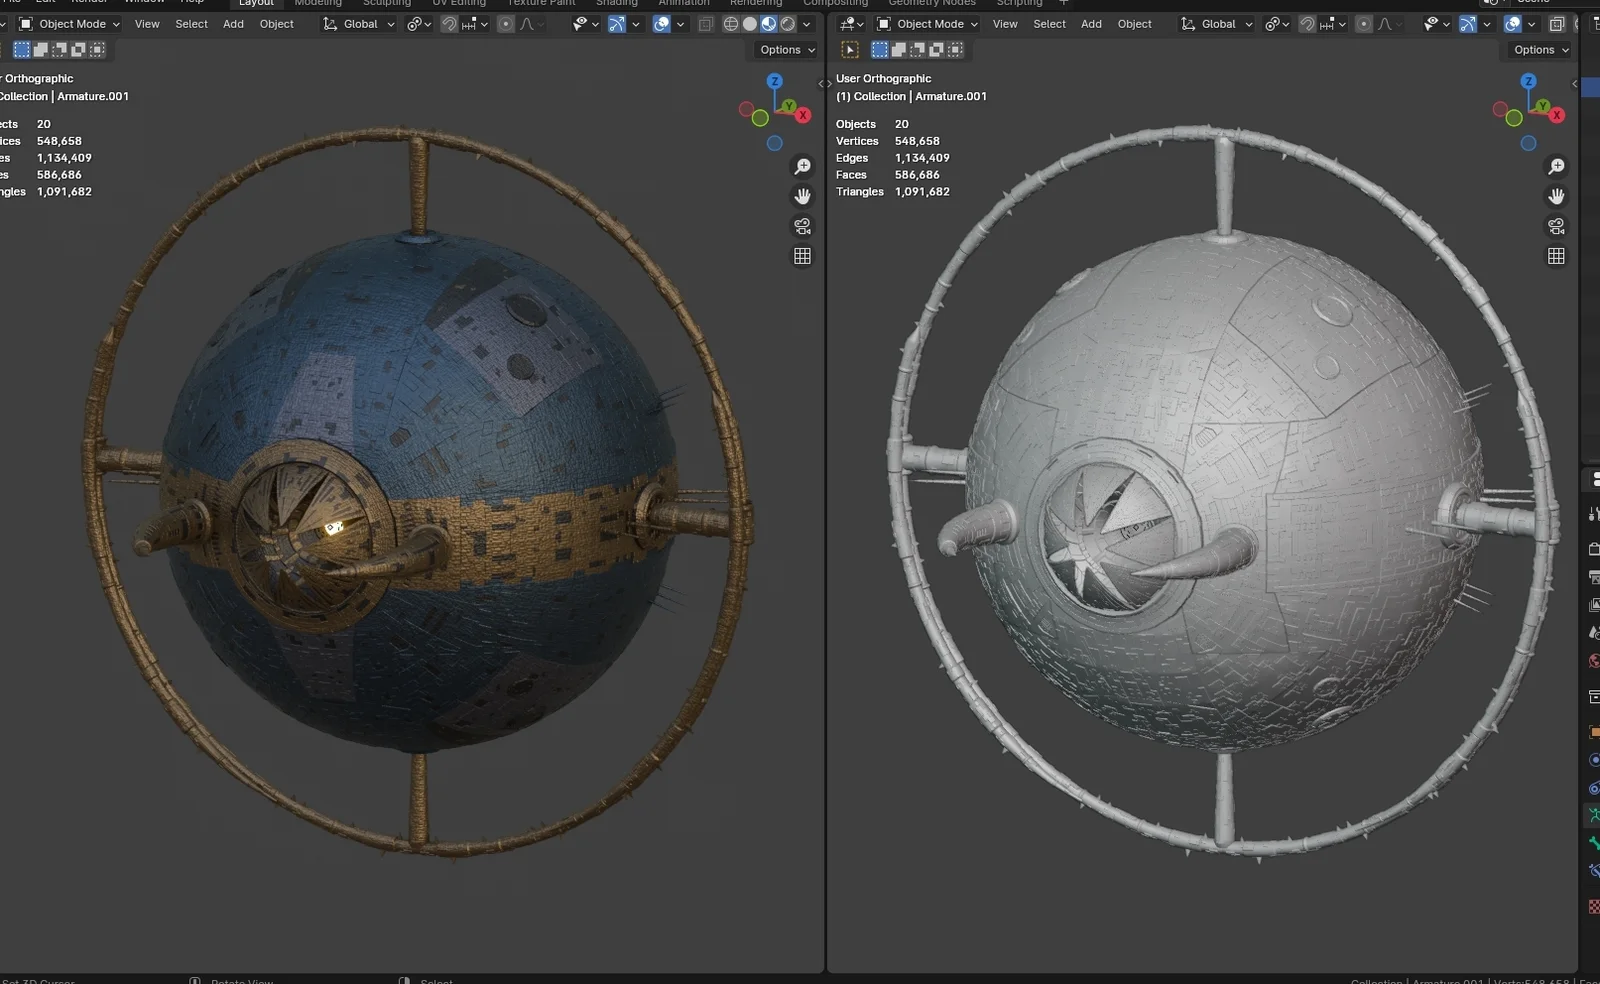Toggle proportional editing in right viewport header
1600x984 pixels.
coord(1364,24)
